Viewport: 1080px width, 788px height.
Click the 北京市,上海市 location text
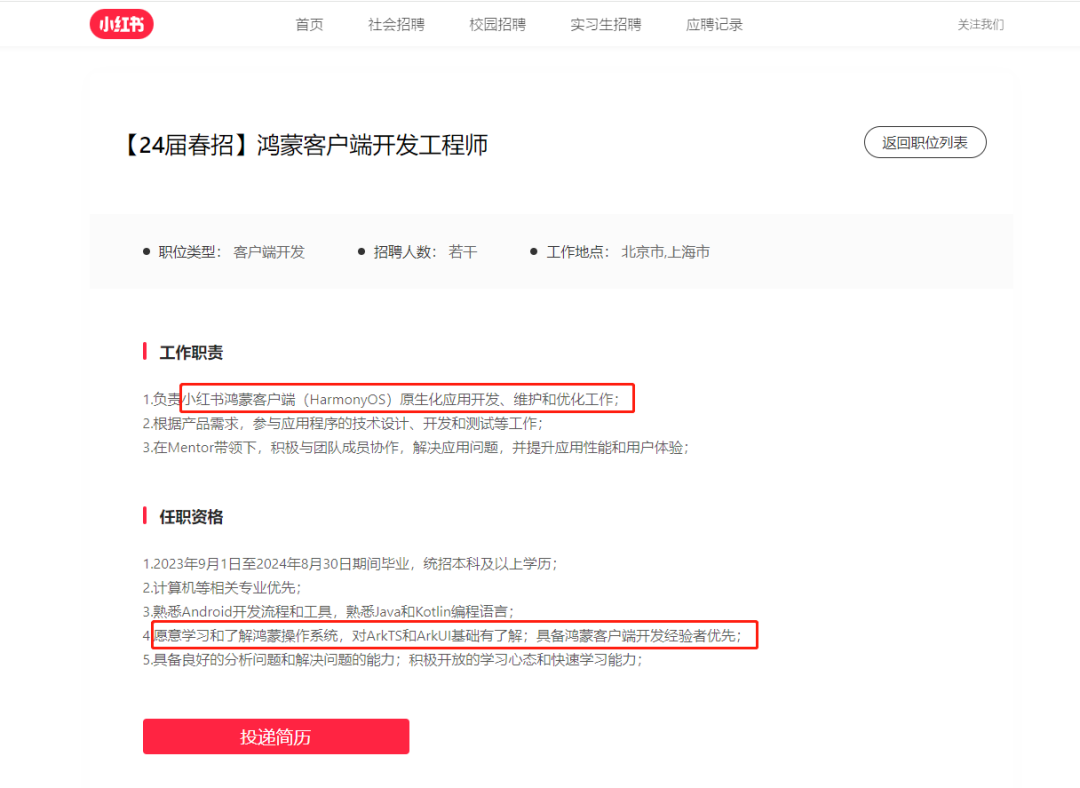(665, 252)
